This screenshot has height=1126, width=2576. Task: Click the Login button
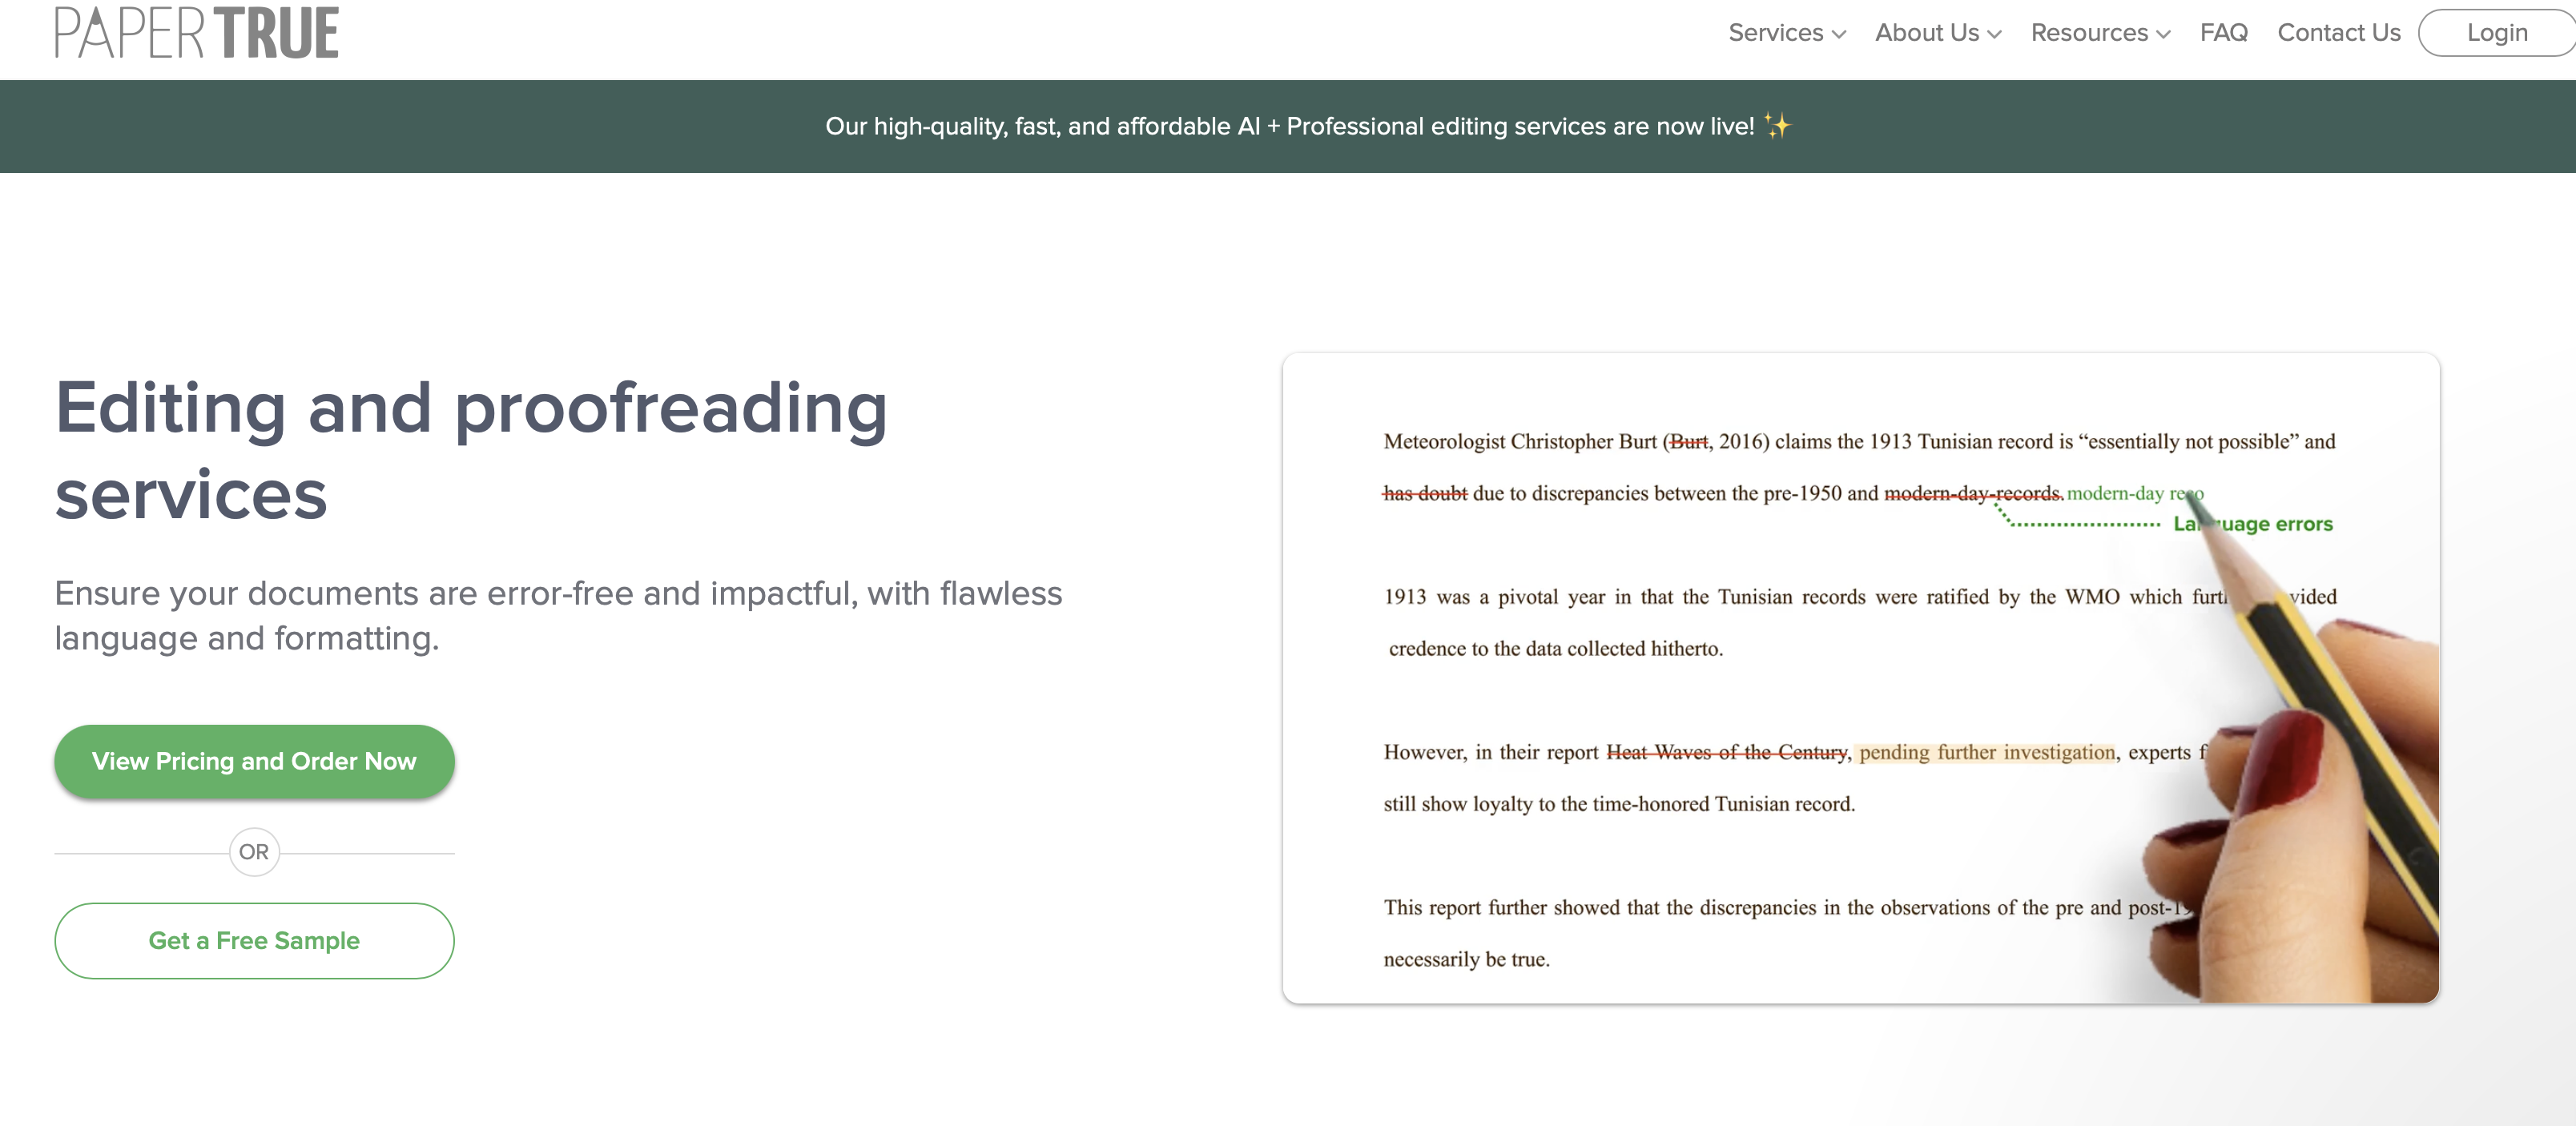[x=2497, y=33]
